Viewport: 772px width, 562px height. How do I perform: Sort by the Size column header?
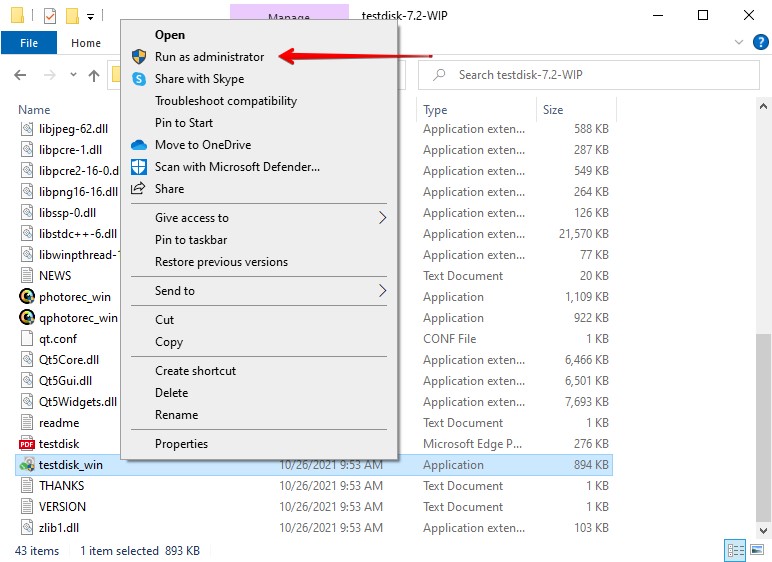553,109
